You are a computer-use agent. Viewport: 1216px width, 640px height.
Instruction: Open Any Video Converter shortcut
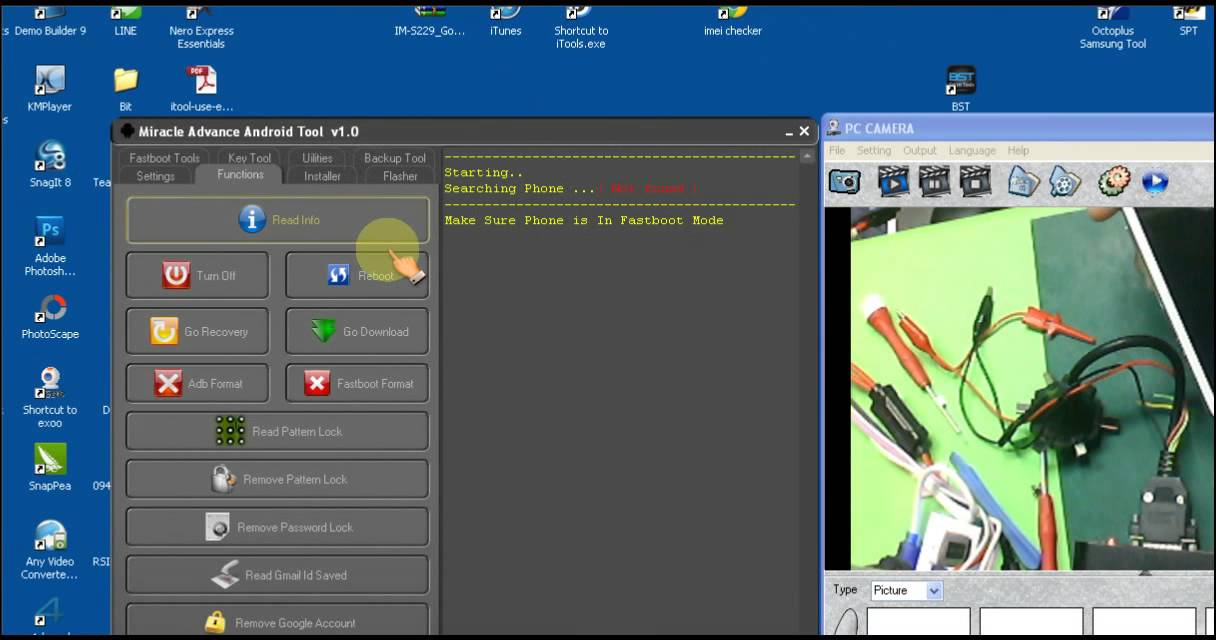pyautogui.click(x=50, y=549)
